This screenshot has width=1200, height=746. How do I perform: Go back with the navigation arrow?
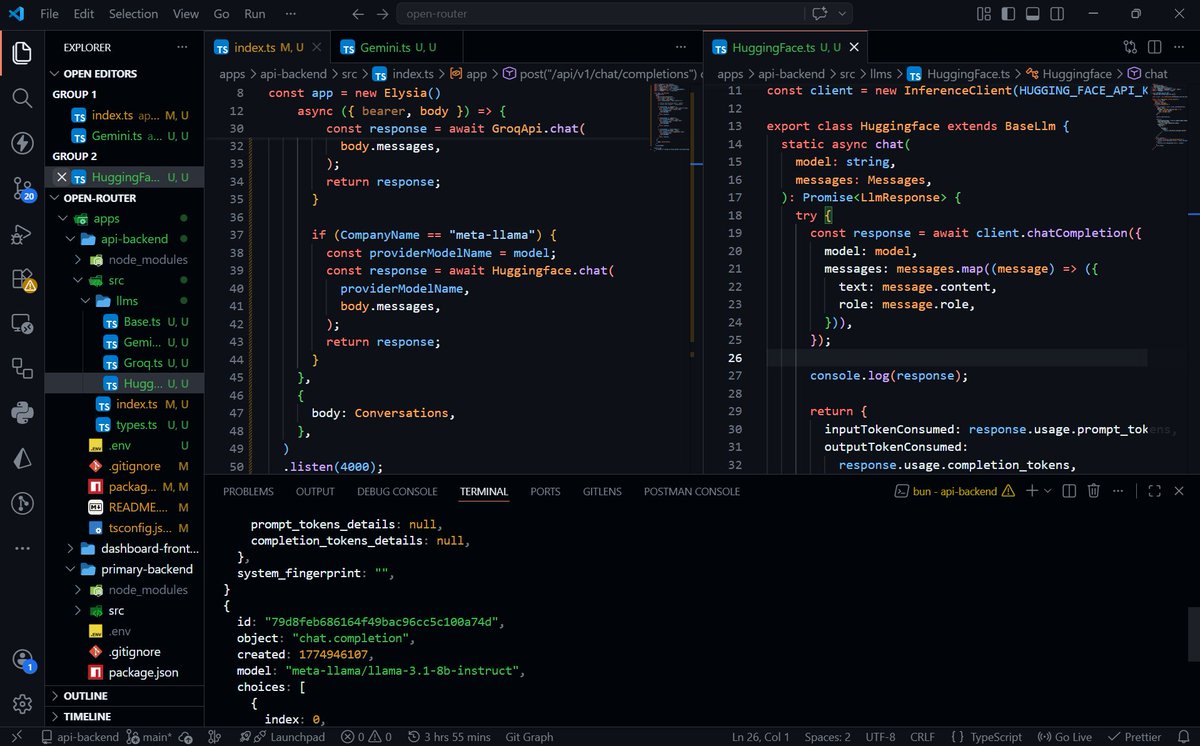pyautogui.click(x=358, y=14)
